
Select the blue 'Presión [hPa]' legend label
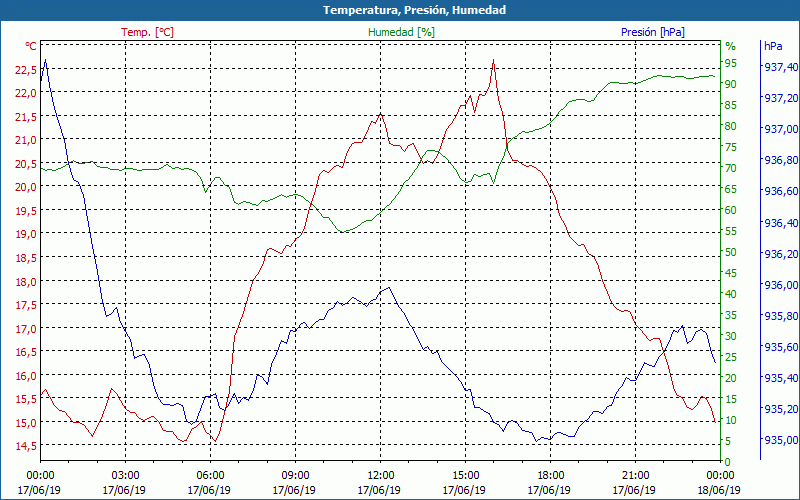coord(653,32)
